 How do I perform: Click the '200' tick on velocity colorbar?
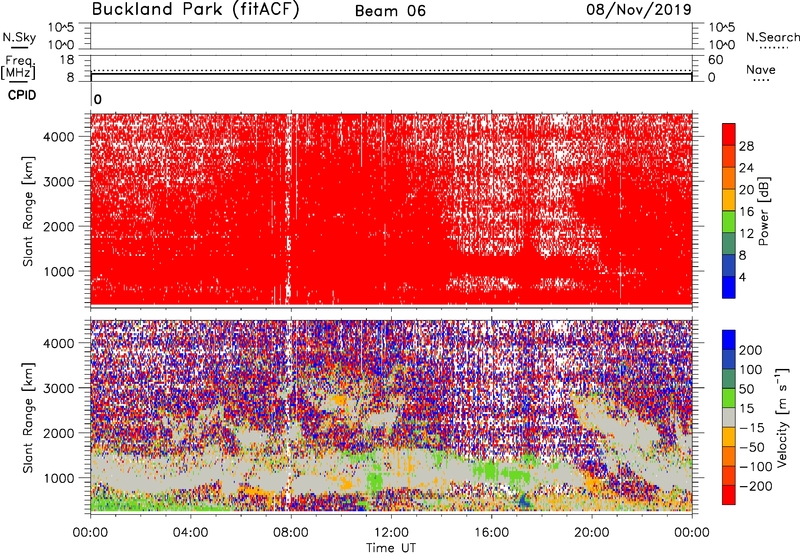tap(751, 350)
